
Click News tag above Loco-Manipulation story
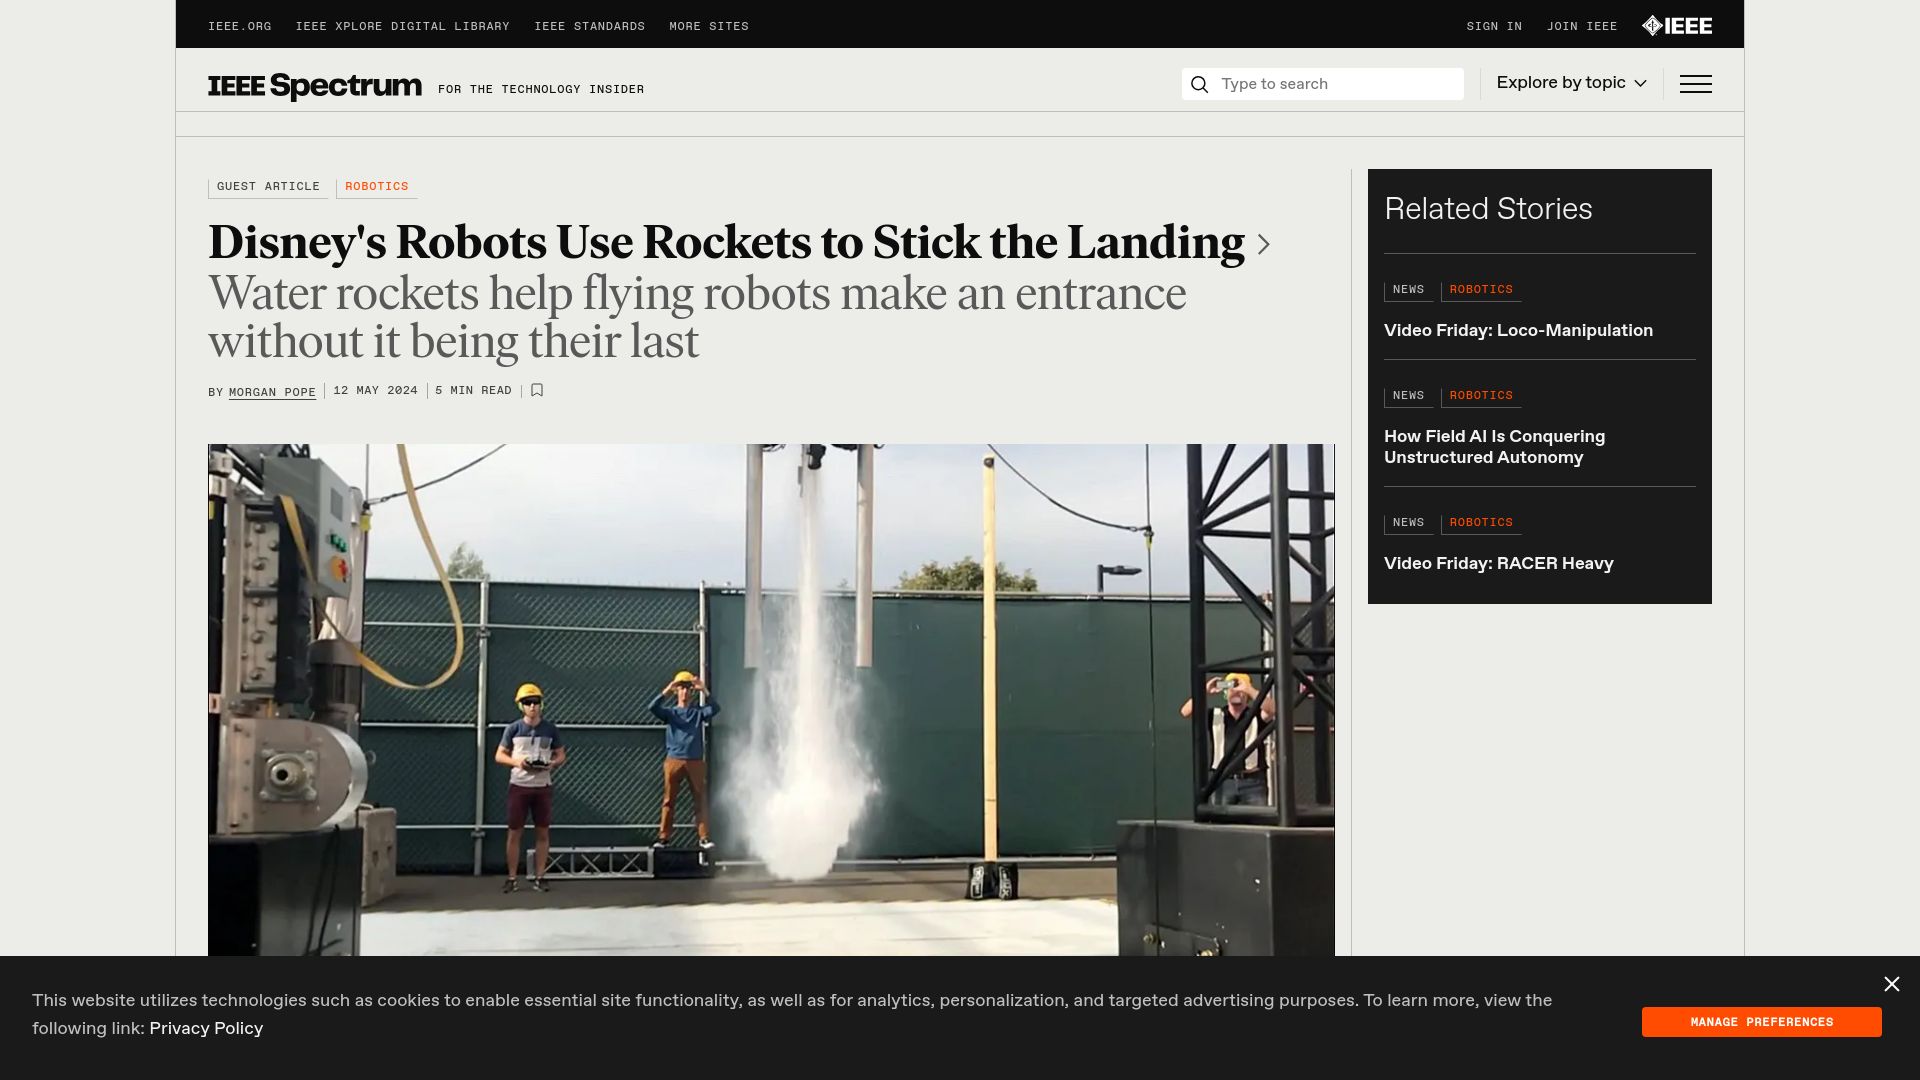coord(1408,290)
